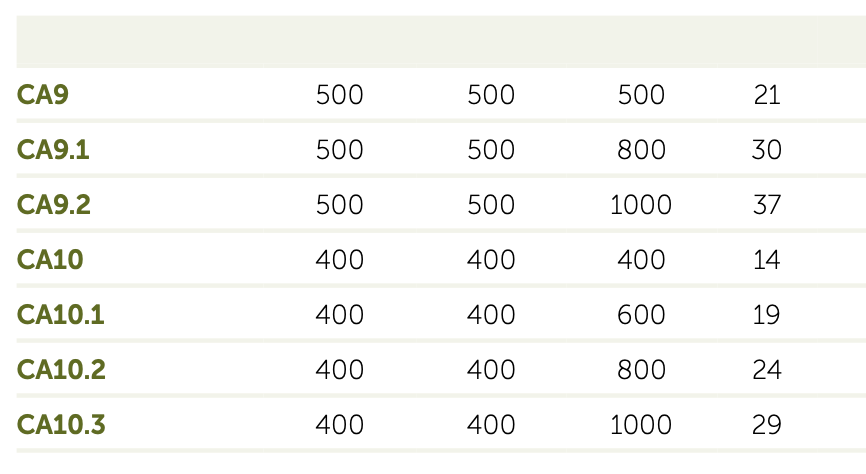Image resolution: width=866 pixels, height=474 pixels.
Task: Click the 800 cell in CA10.2 row
Action: pyautogui.click(x=641, y=370)
